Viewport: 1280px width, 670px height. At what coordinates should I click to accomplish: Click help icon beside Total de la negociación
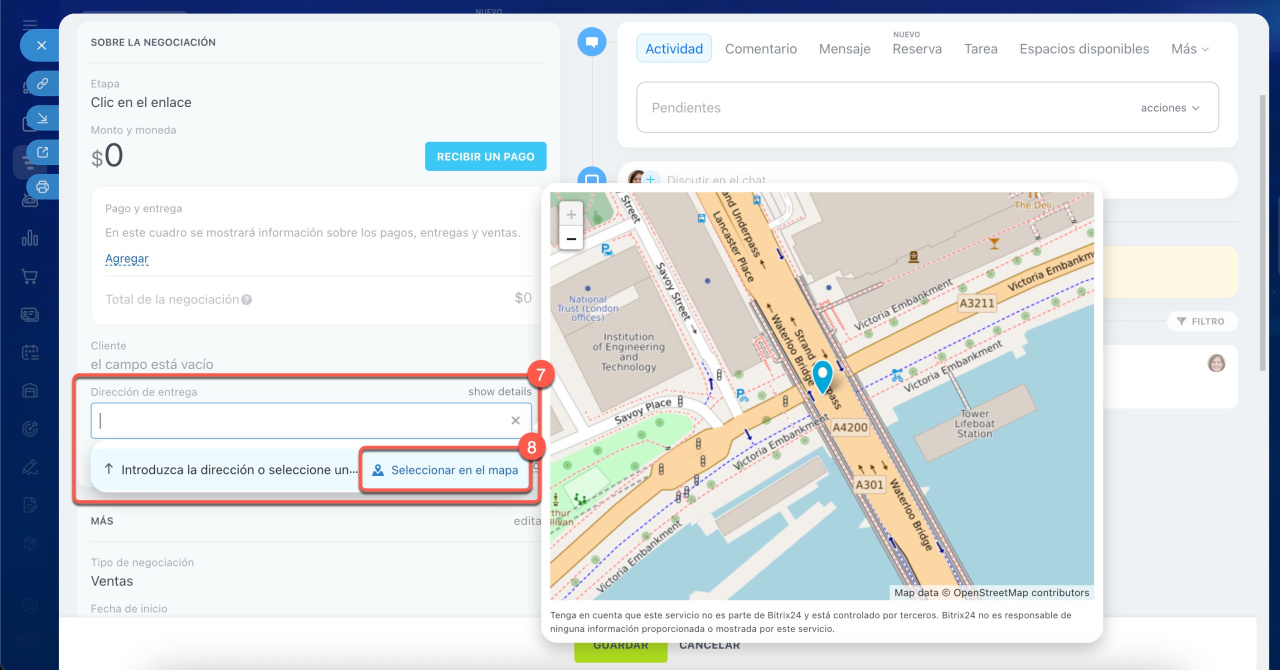pos(247,299)
